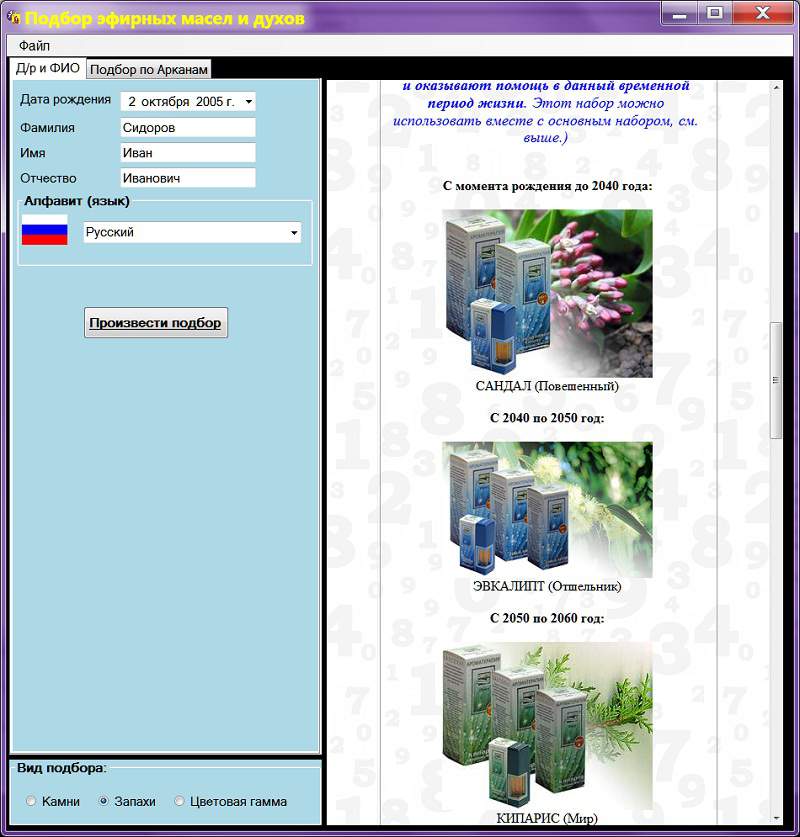This screenshot has width=800, height=837.
Task: Switch to the Д/р и ФИО tab
Action: (x=47, y=68)
